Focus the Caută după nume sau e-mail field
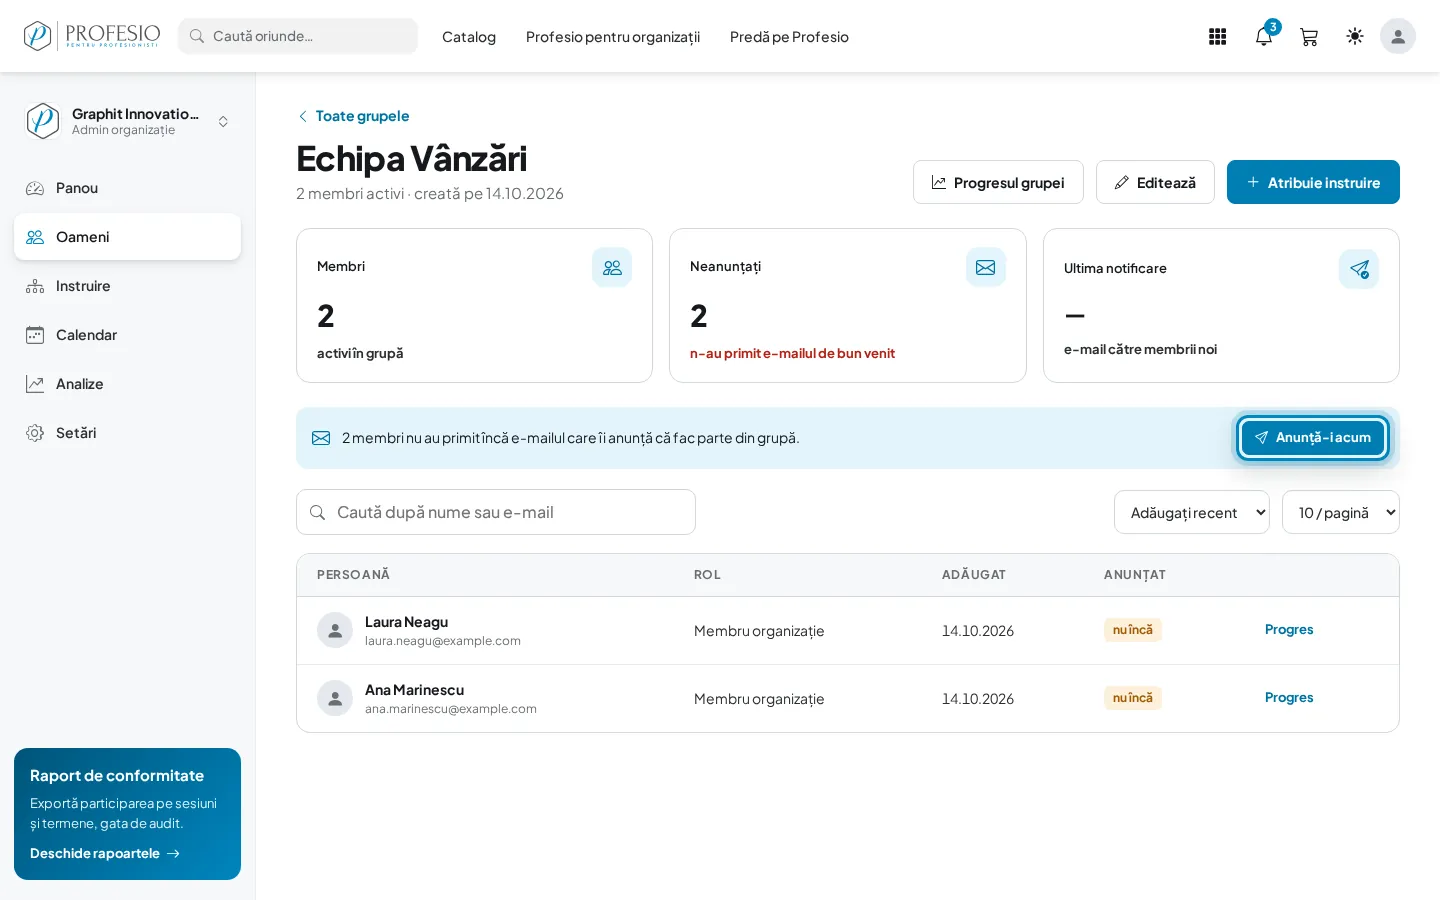1440x900 pixels. [496, 512]
